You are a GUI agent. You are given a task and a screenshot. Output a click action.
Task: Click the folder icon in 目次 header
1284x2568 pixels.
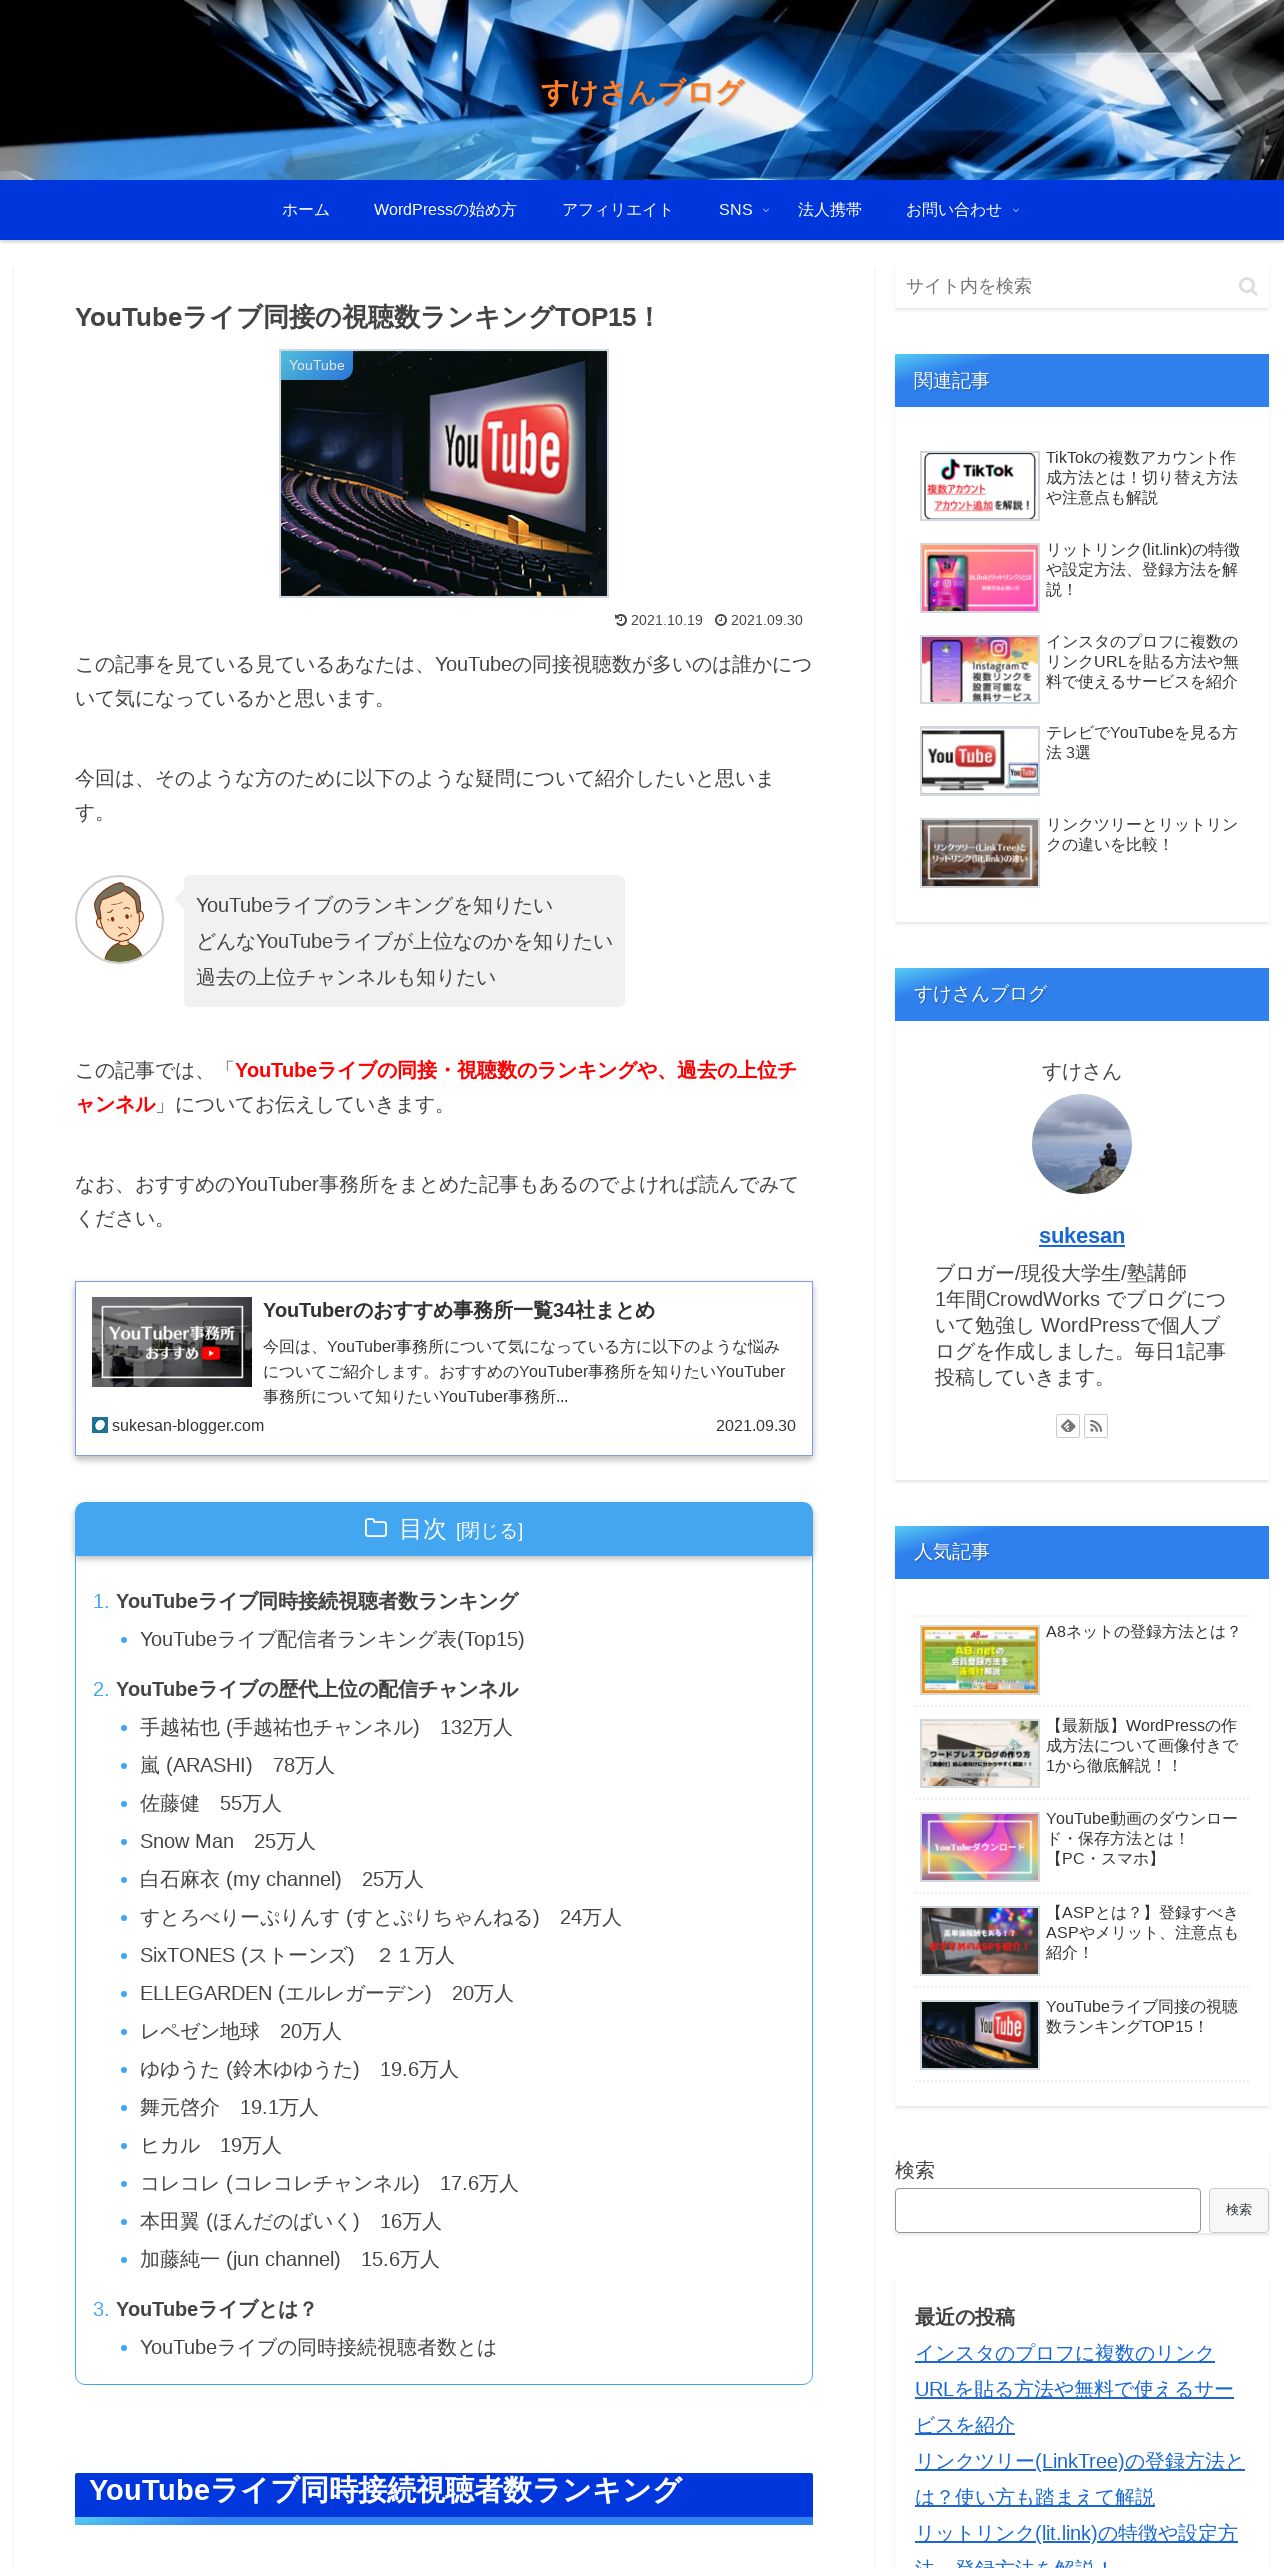tap(376, 1528)
